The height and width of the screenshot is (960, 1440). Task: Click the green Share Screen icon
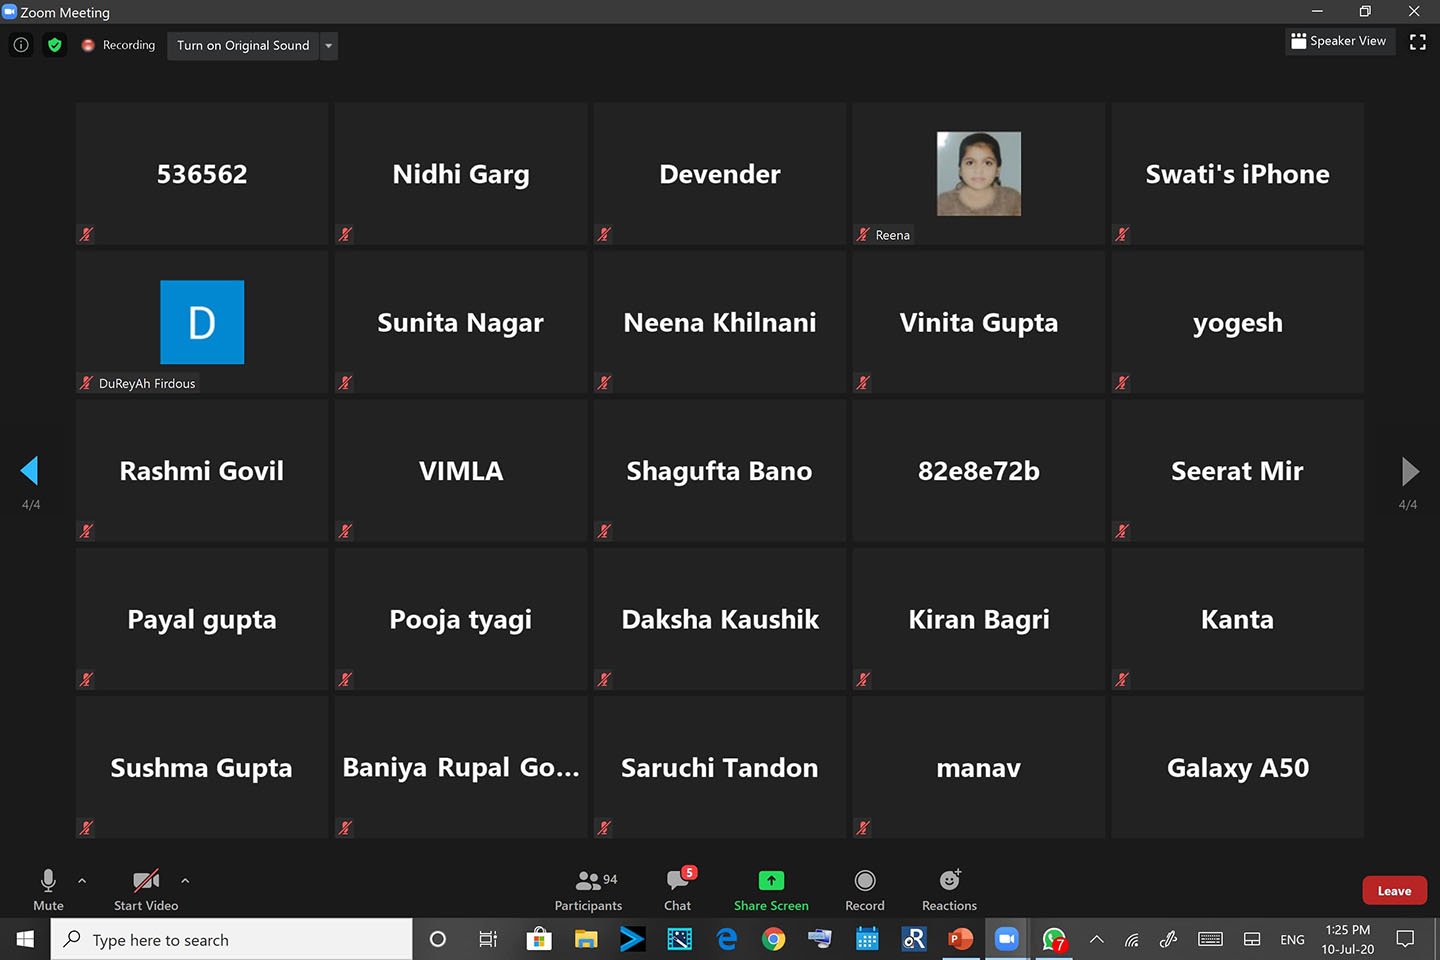[x=771, y=880]
